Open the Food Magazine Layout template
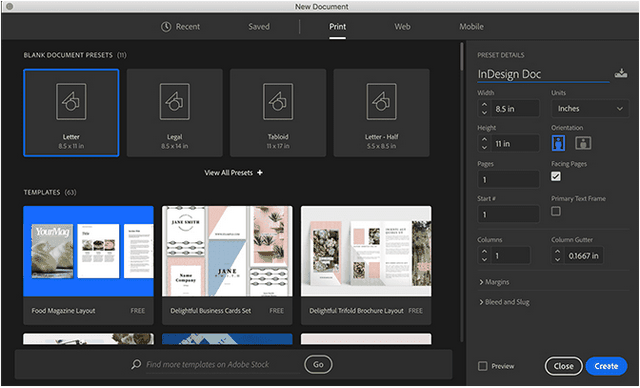 [x=89, y=265]
